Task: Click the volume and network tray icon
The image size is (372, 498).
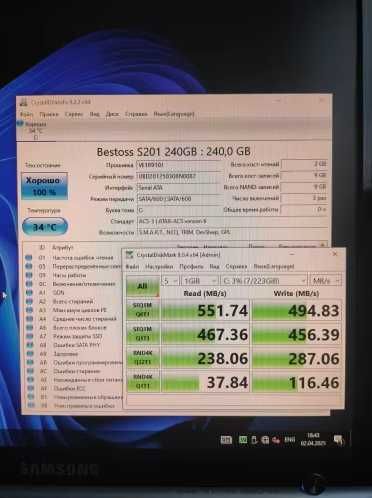Action: [276, 440]
